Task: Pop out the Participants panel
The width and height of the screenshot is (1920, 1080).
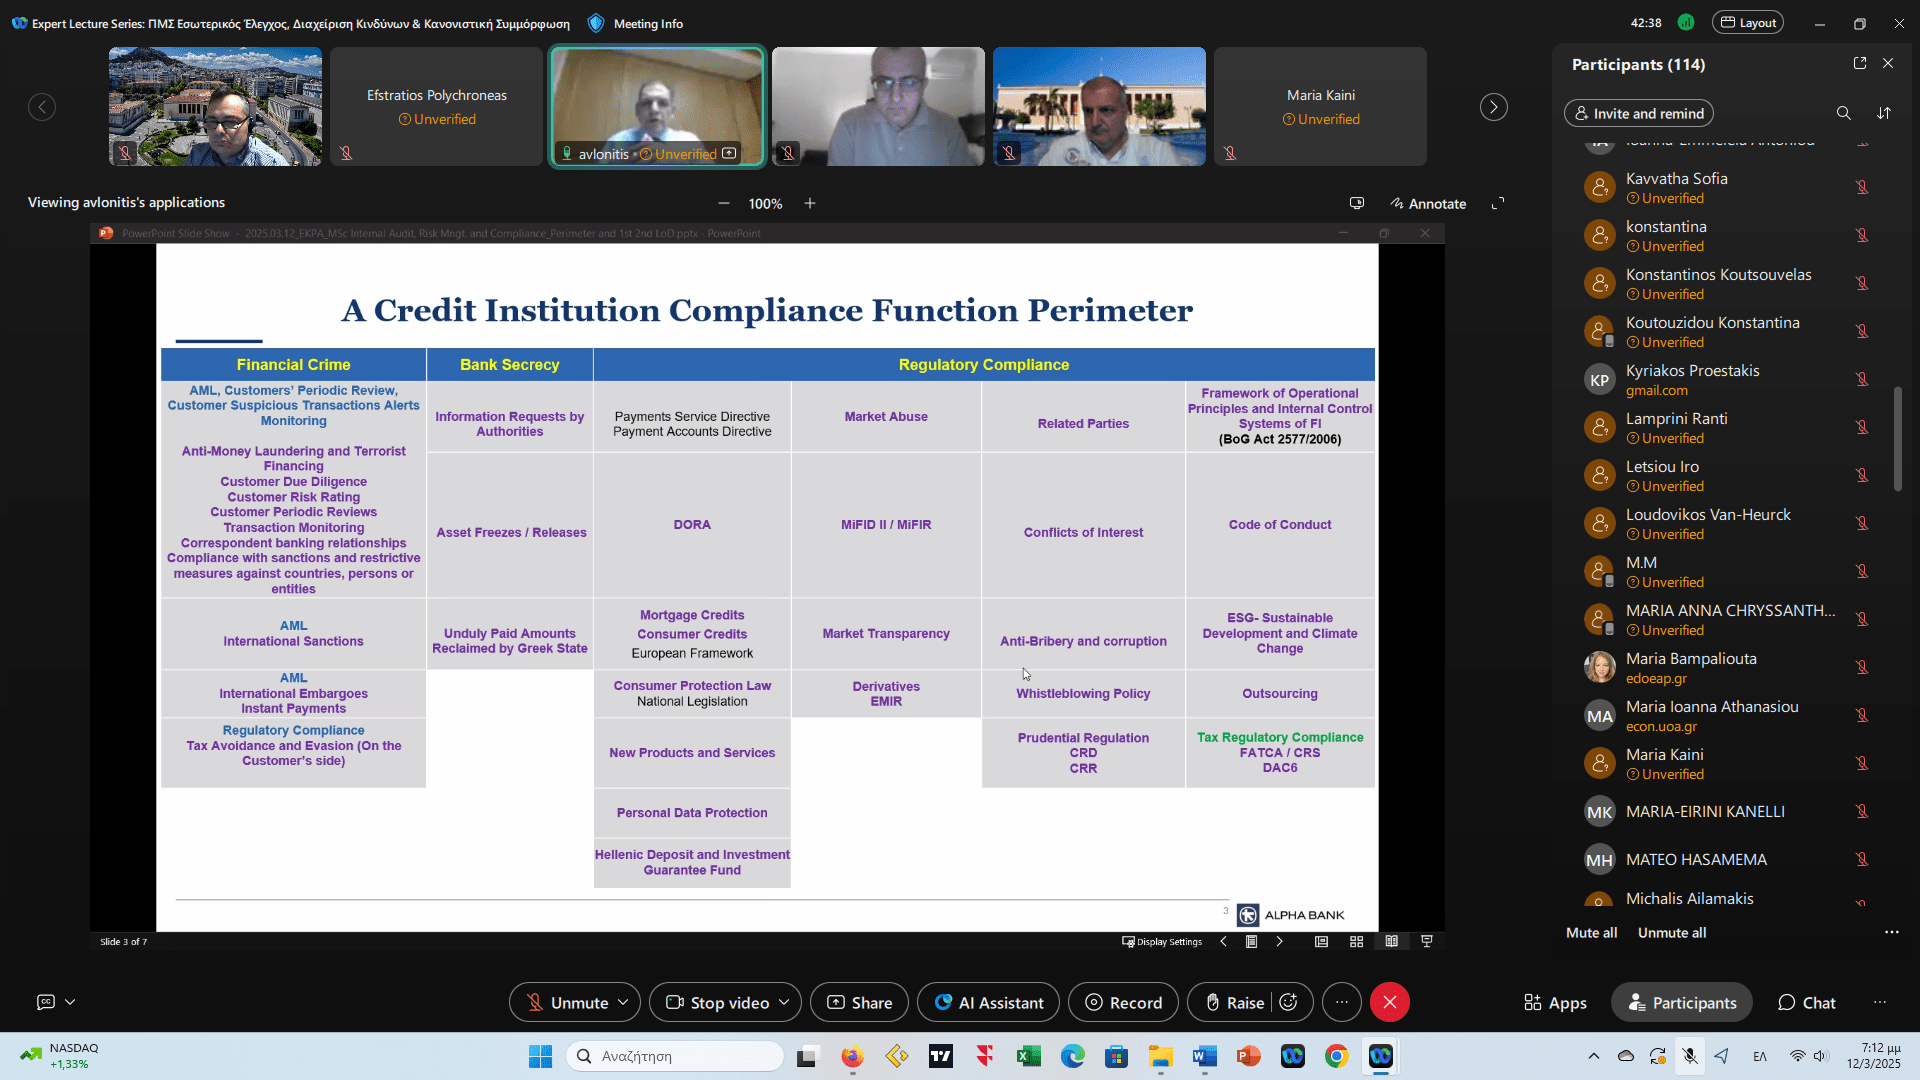Action: click(1860, 63)
